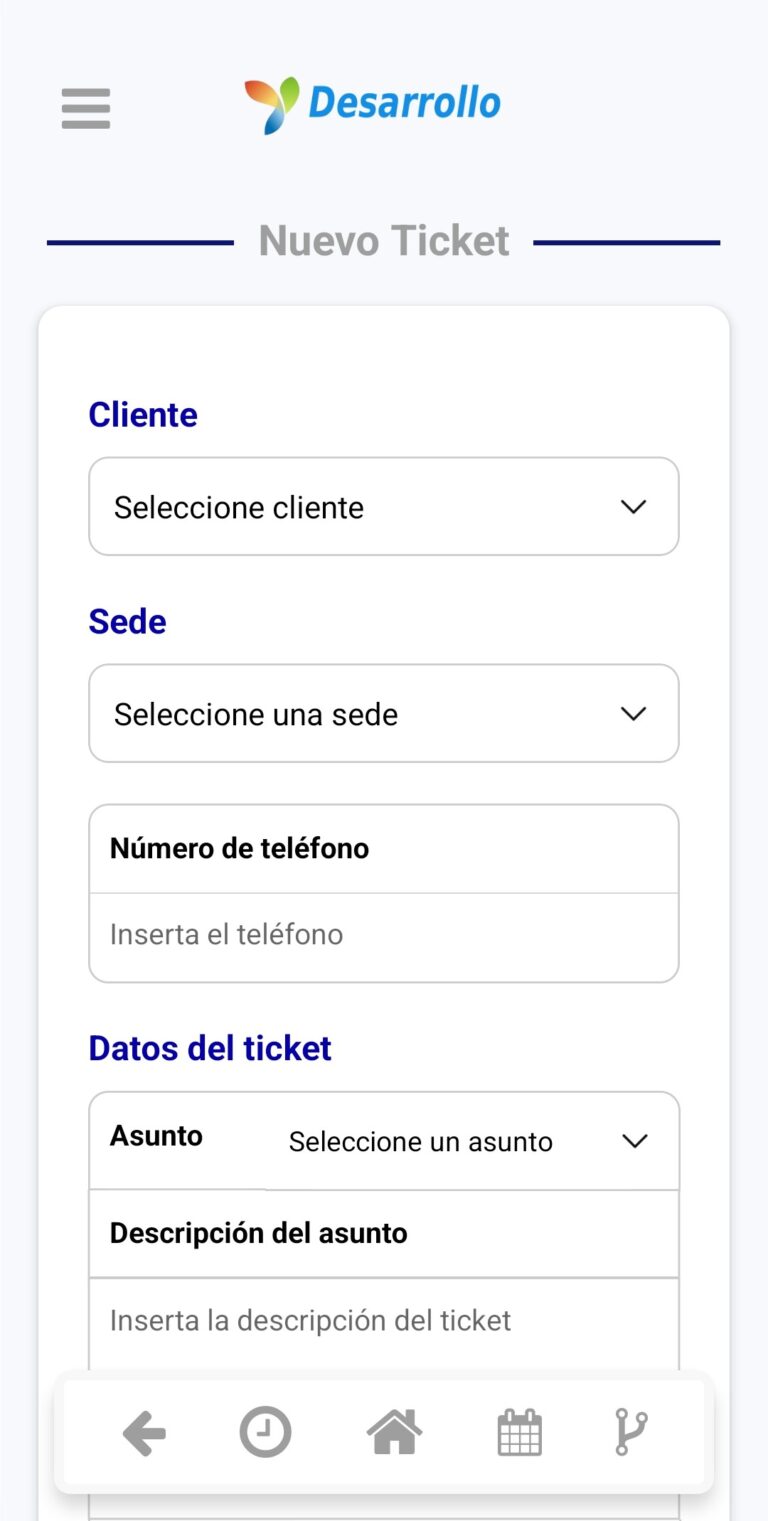Screen dimensions: 768x1521
Task: Click the Nuevo Ticket heading
Action: pos(384,241)
